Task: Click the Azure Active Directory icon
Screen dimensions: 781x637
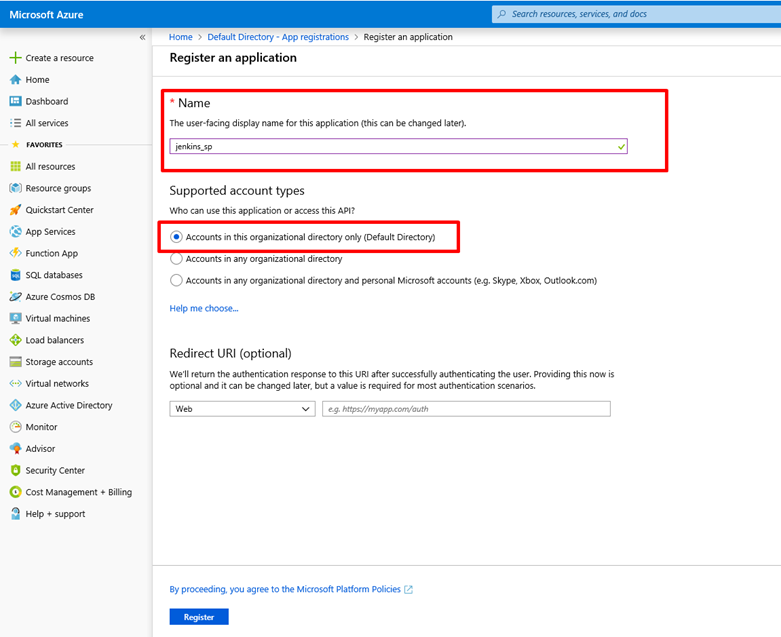Action: pos(15,405)
